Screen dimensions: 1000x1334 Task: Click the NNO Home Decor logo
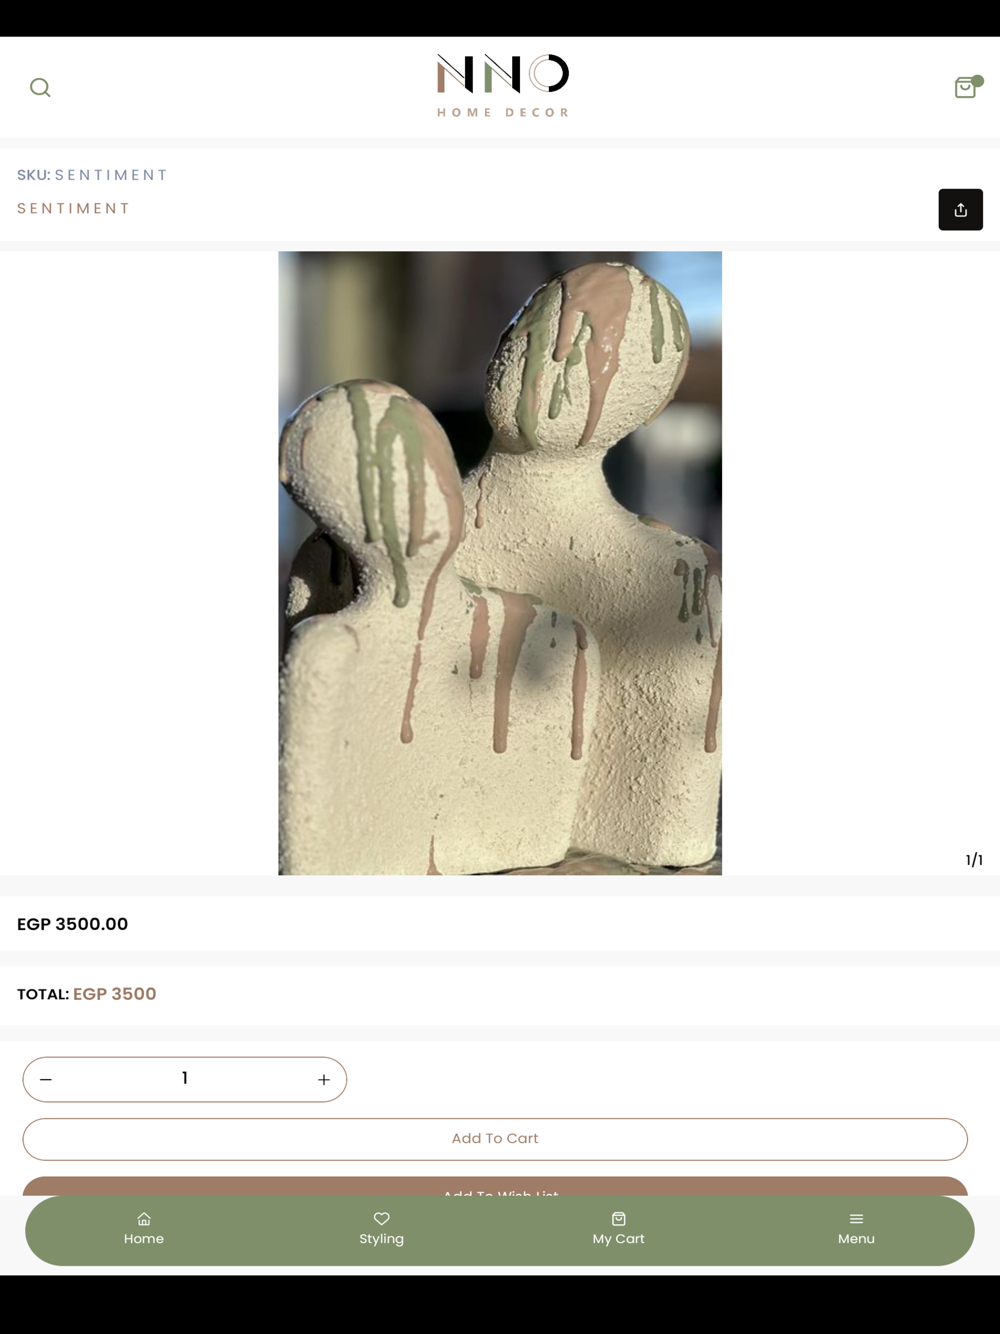pos(503,86)
